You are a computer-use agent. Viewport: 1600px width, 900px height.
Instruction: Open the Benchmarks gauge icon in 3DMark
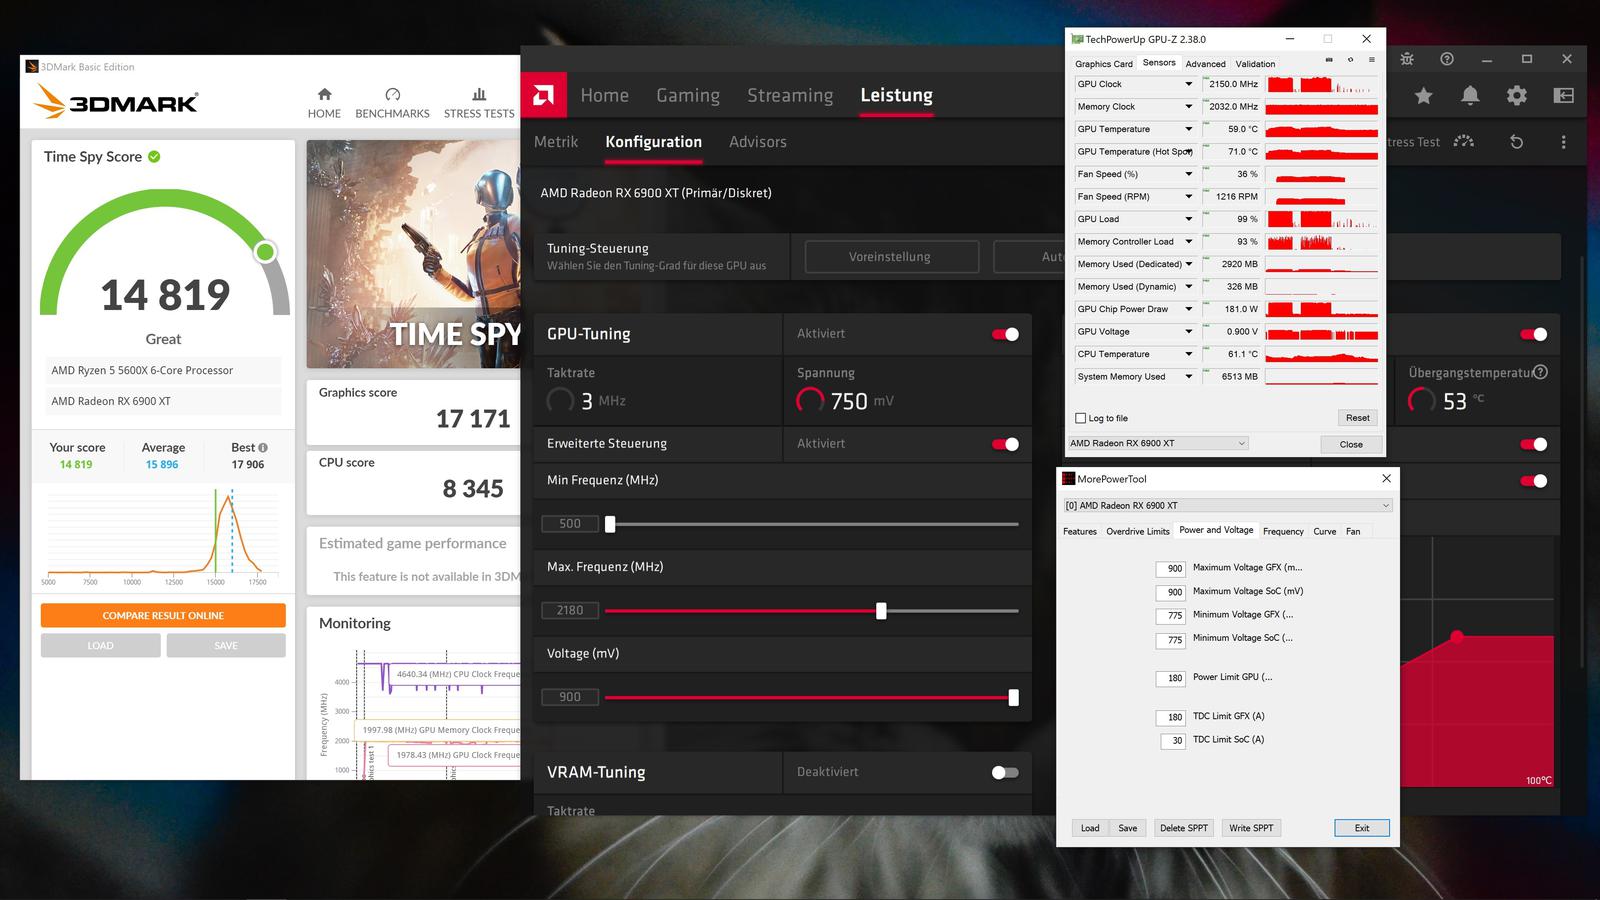pyautogui.click(x=392, y=94)
